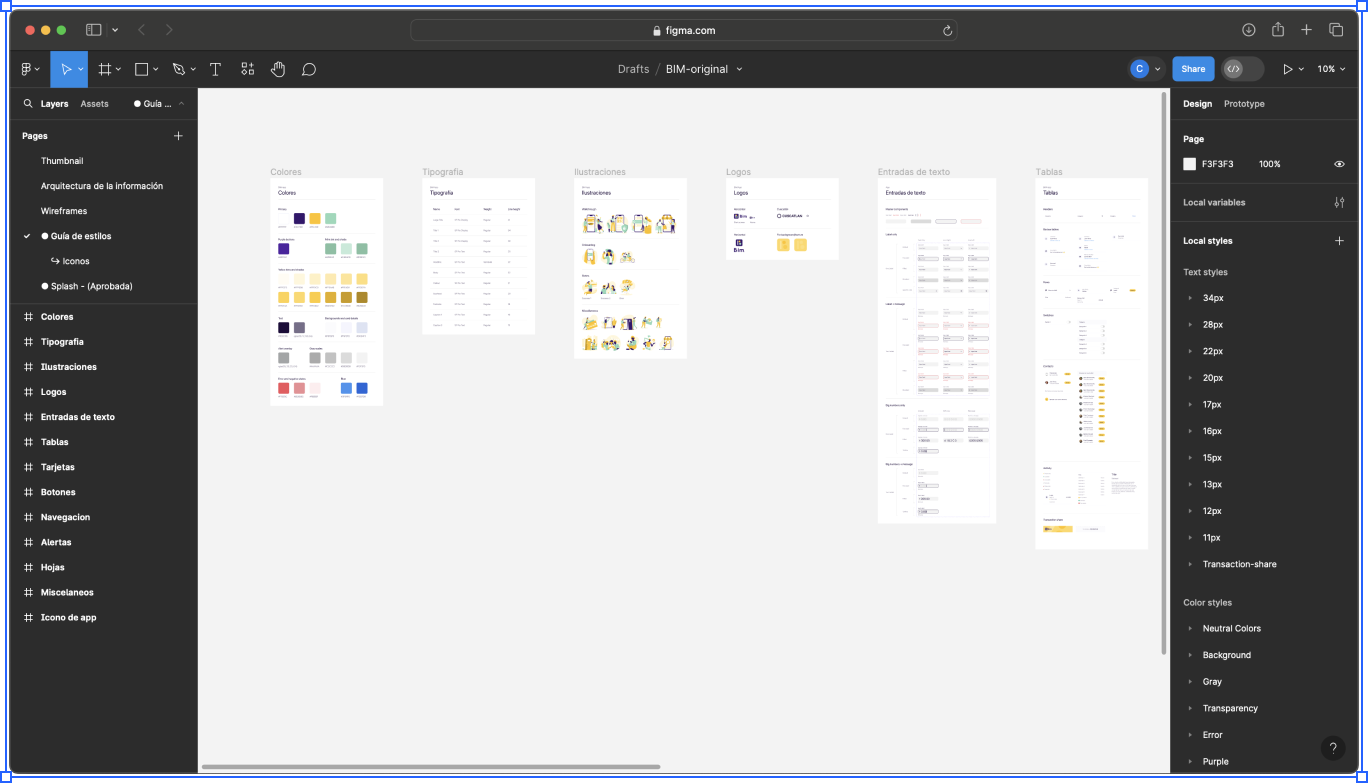The width and height of the screenshot is (1368, 783).
Task: Add a new page with plus icon
Action: [x=178, y=136]
